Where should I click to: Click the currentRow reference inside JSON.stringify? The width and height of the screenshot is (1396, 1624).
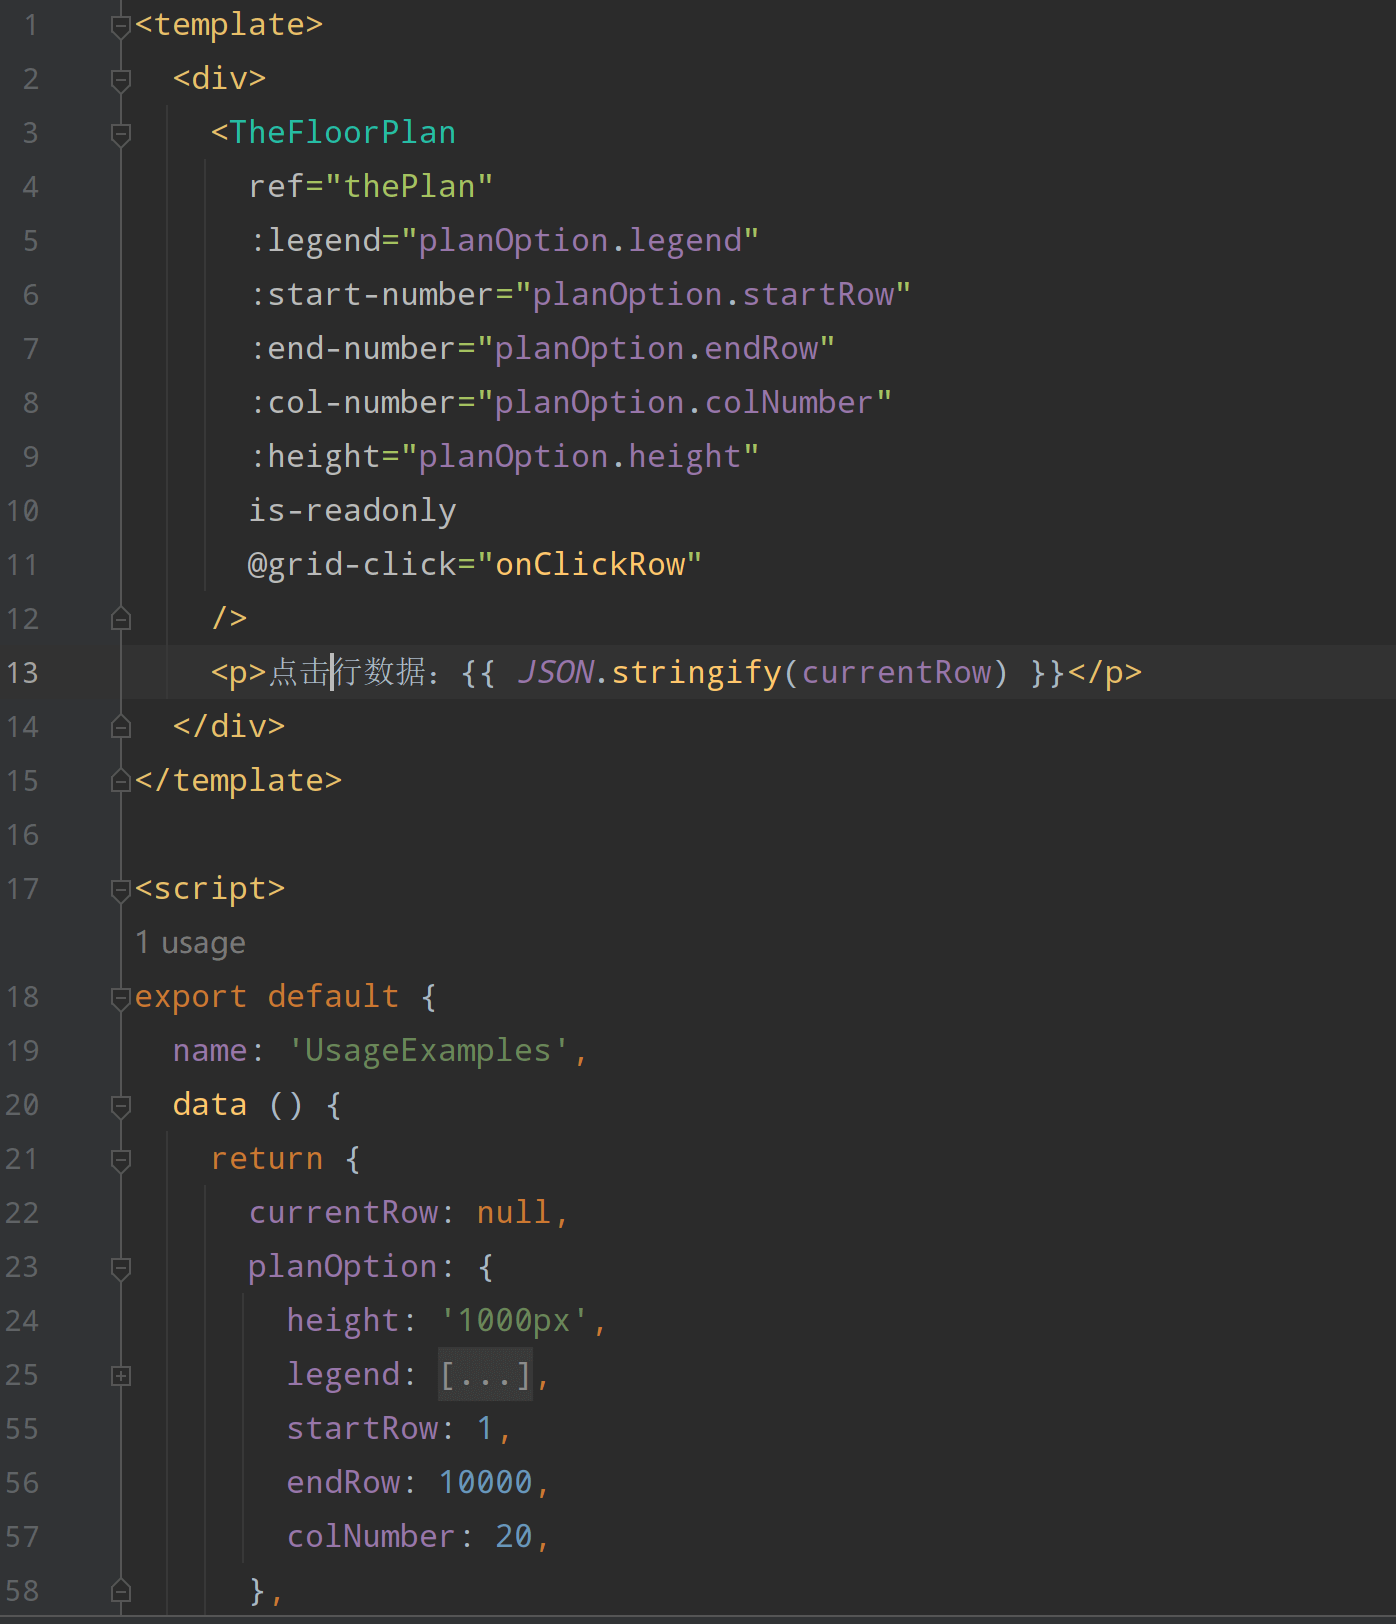(x=896, y=673)
